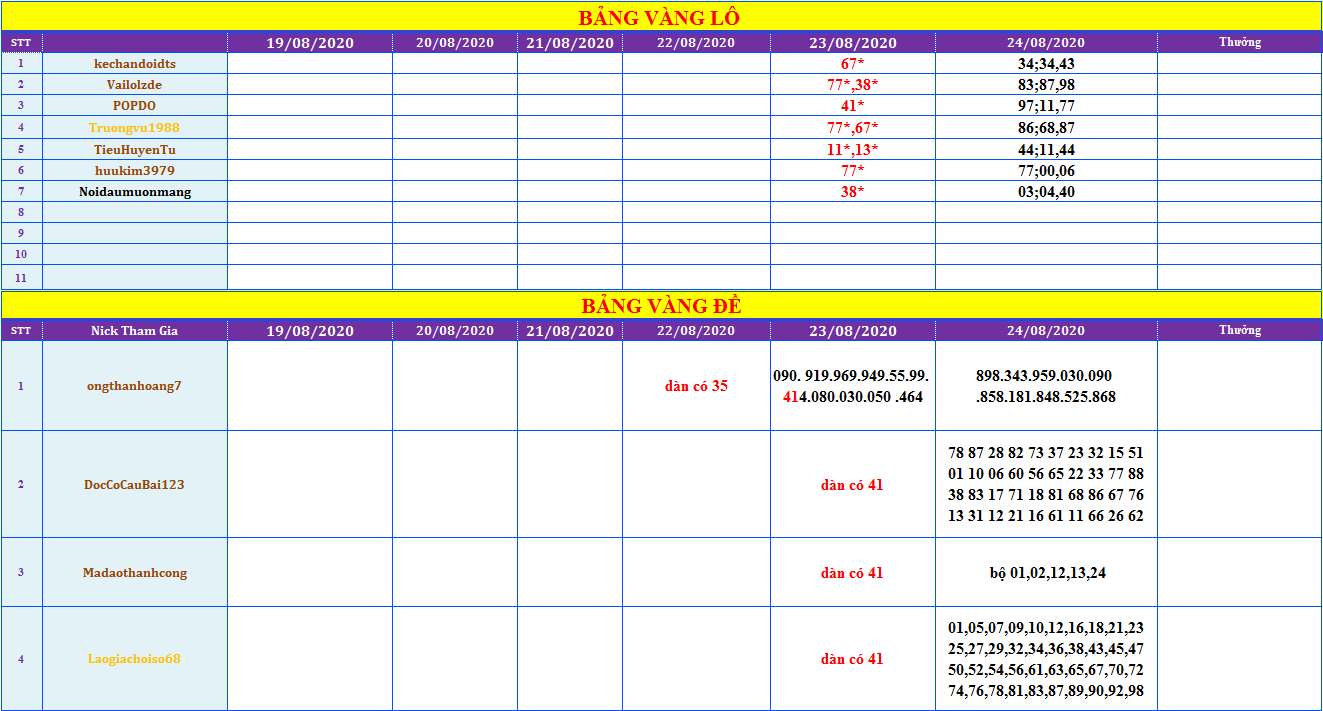Select the '41*' cell in POPDO row
The width and height of the screenshot is (1323, 711).
[853, 105]
